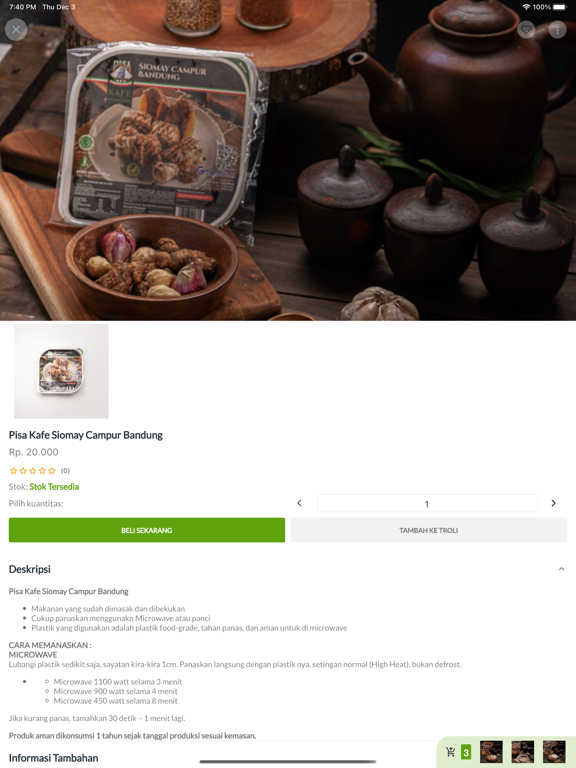Click the TAMBAH KE TROLI button
Screen dimensions: 576x768
pos(429,530)
